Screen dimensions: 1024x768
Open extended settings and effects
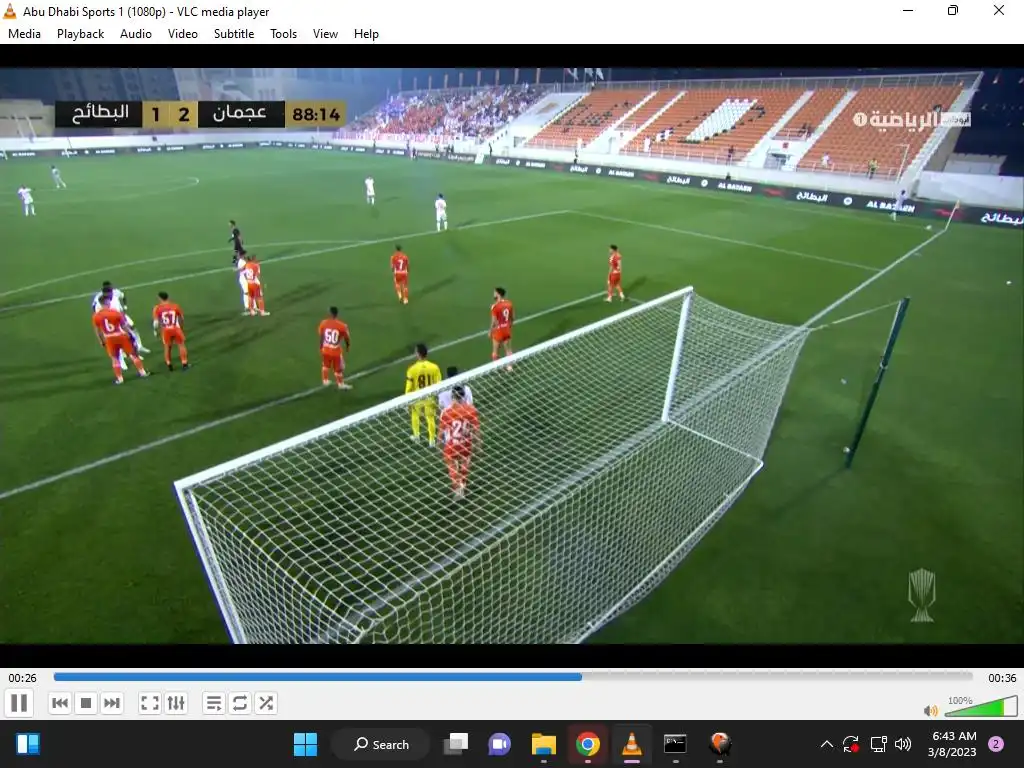[x=176, y=703]
